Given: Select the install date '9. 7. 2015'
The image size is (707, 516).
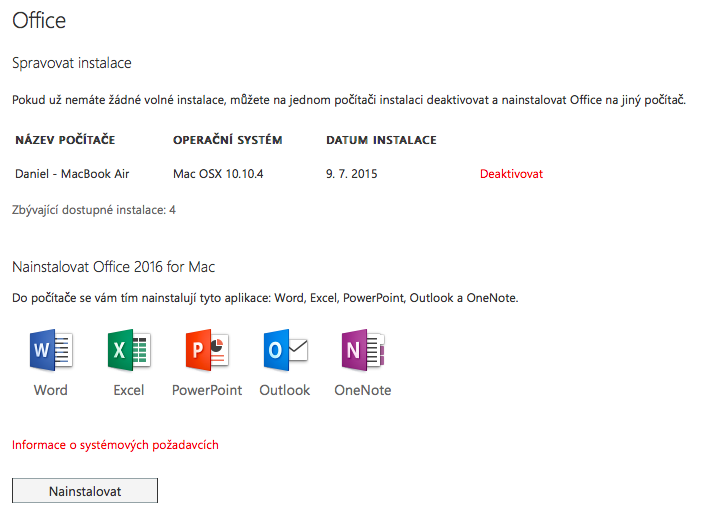Looking at the screenshot, I should pos(352,174).
